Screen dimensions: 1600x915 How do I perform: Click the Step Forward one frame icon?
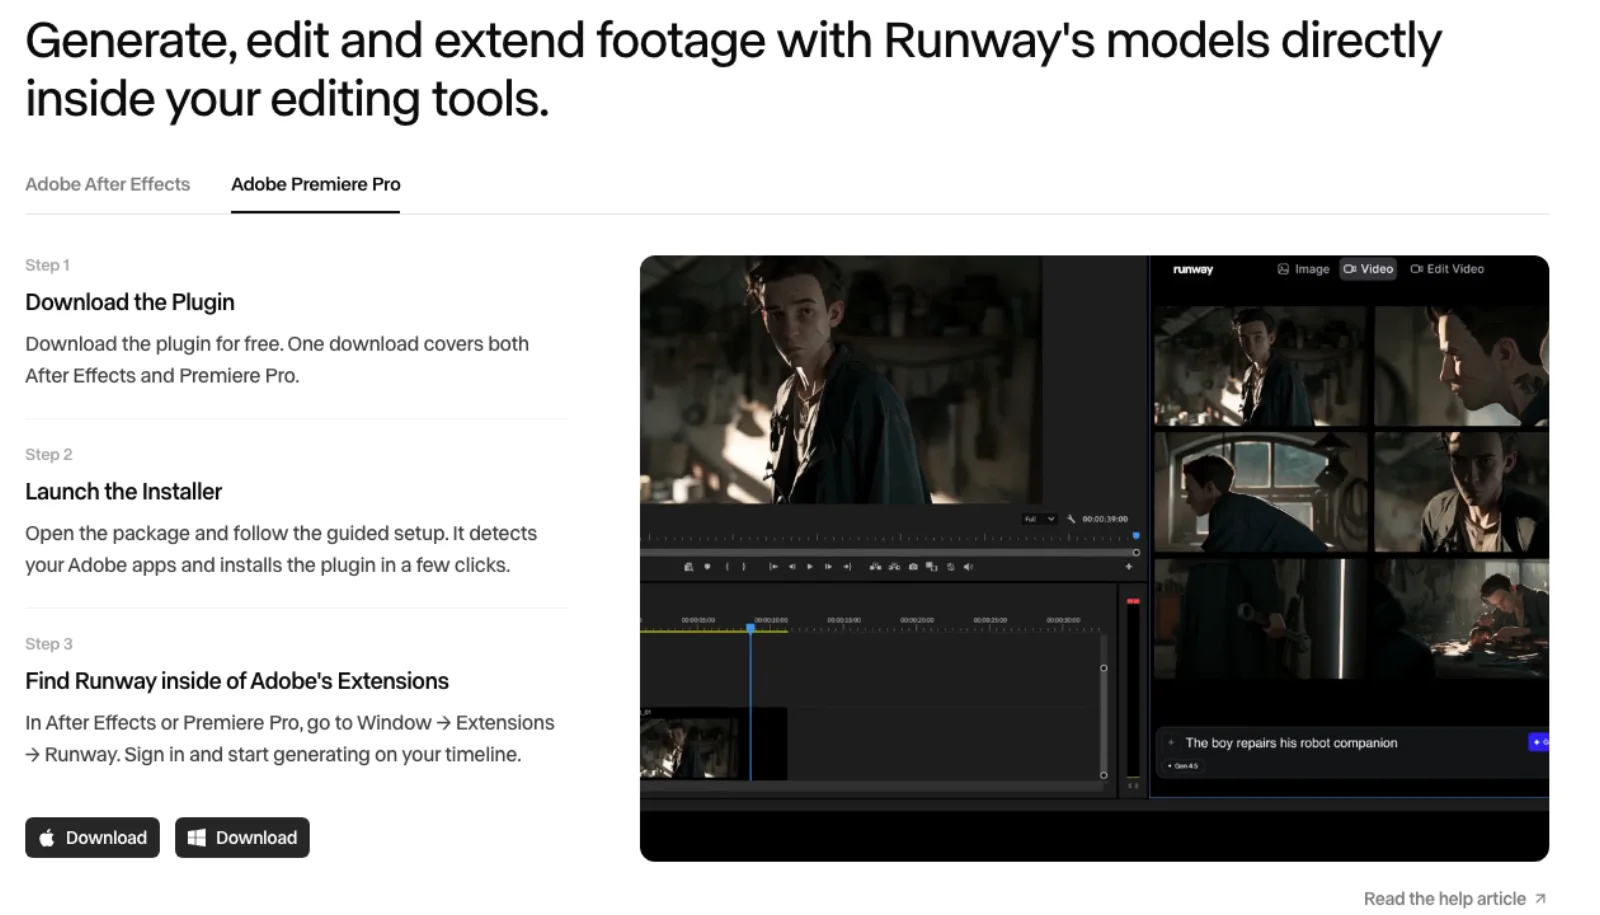[x=828, y=567]
